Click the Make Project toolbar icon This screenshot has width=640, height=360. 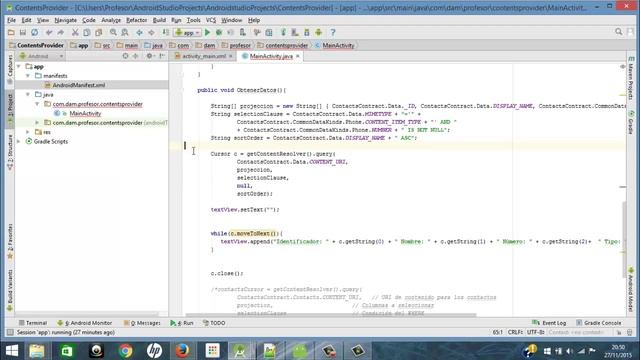(165, 32)
